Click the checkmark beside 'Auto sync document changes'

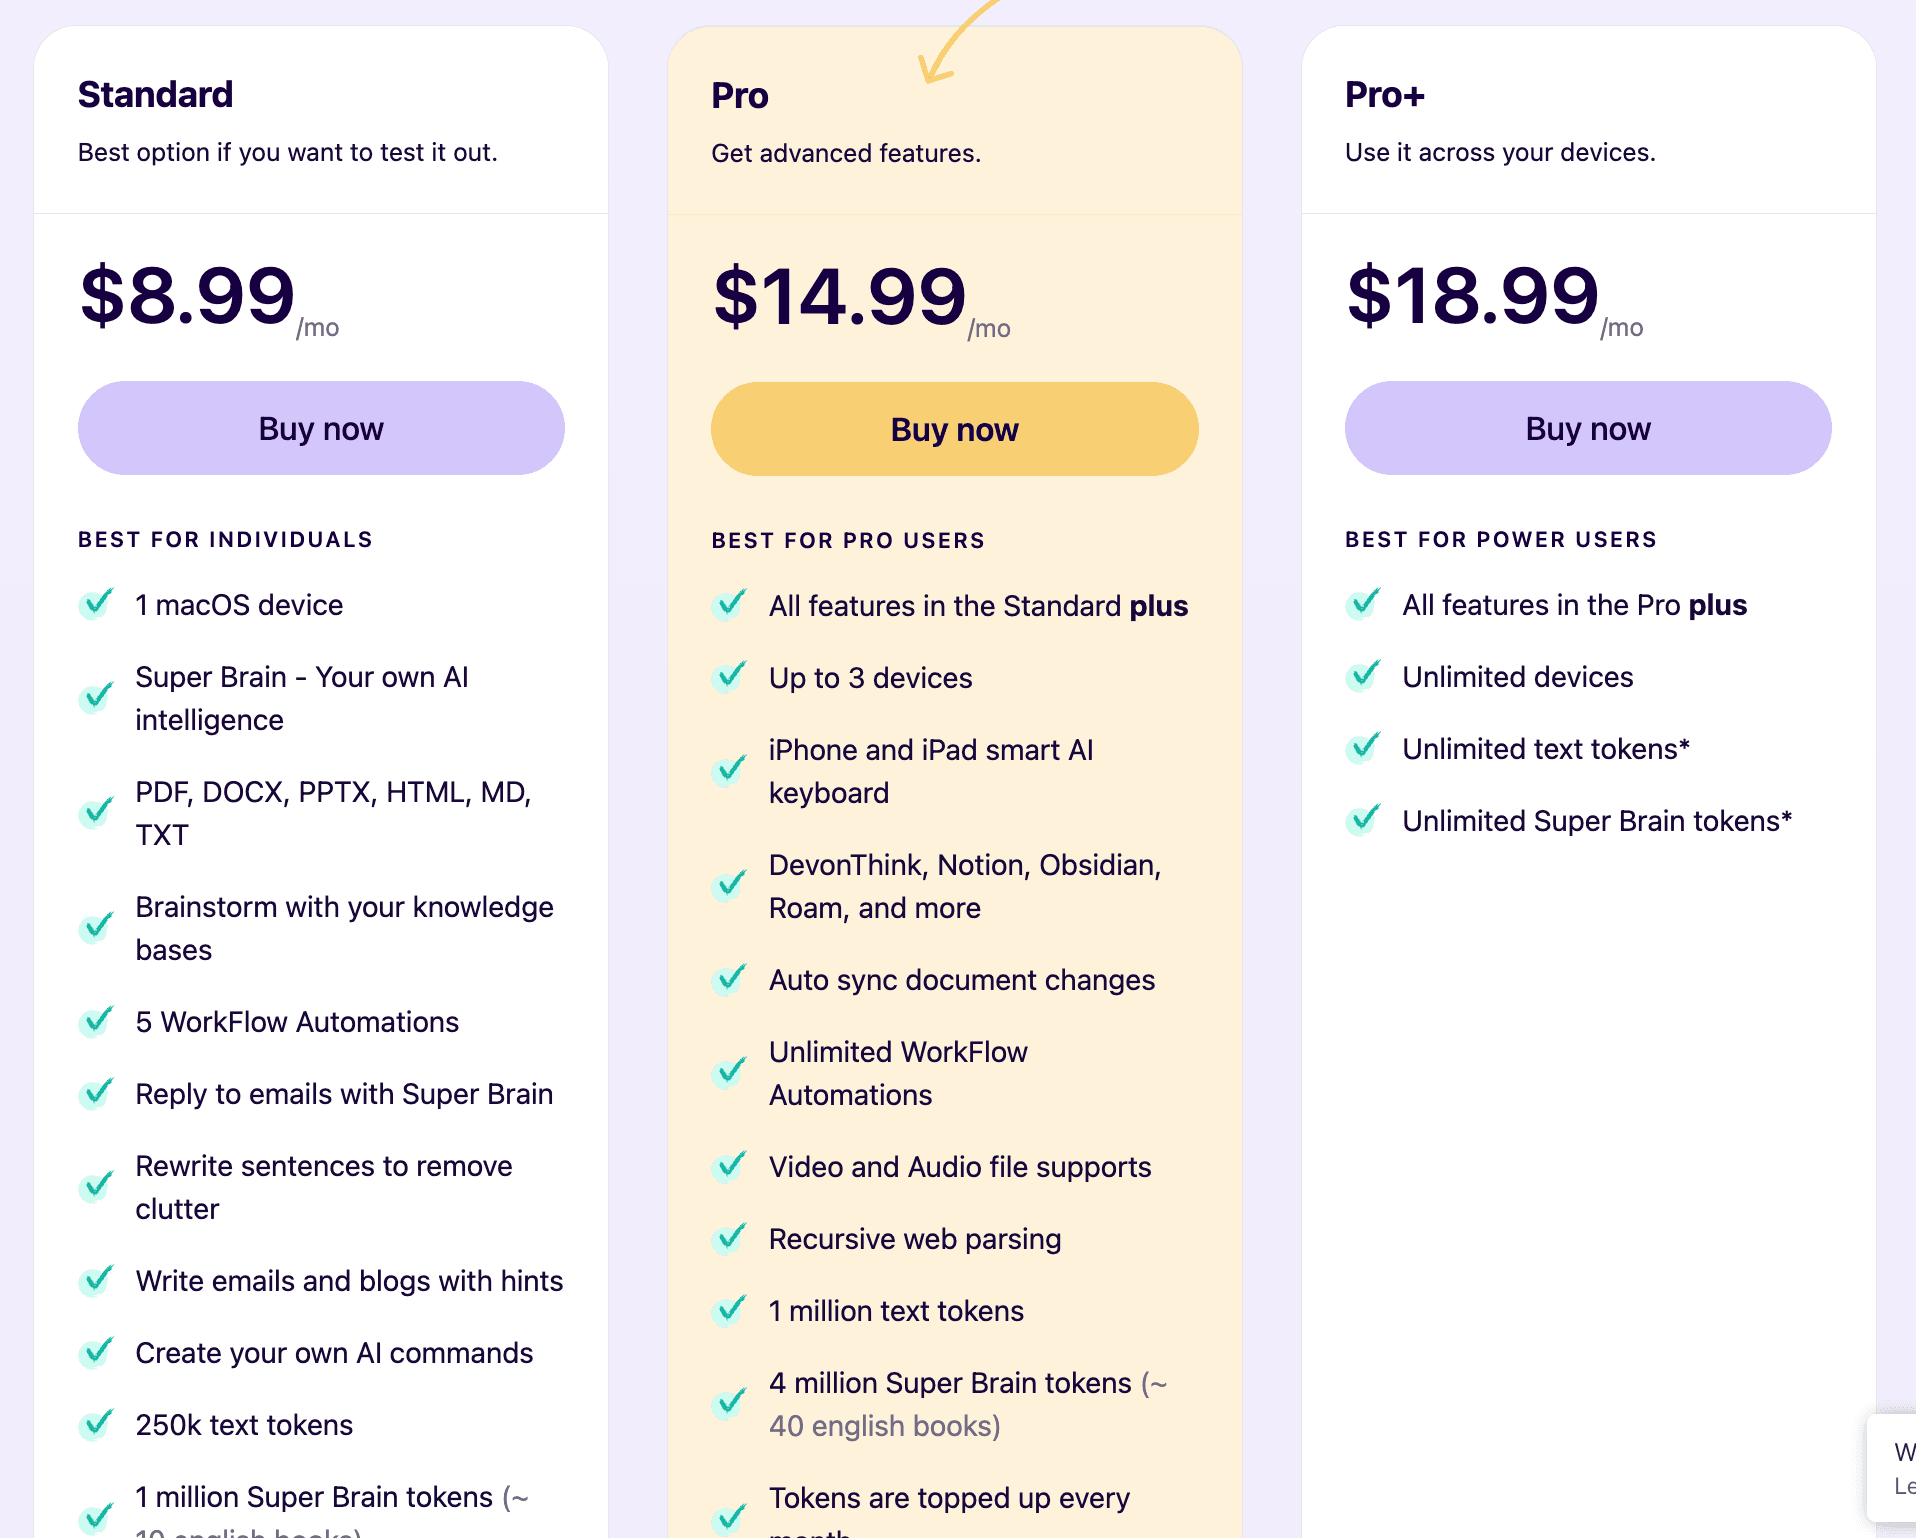(729, 981)
